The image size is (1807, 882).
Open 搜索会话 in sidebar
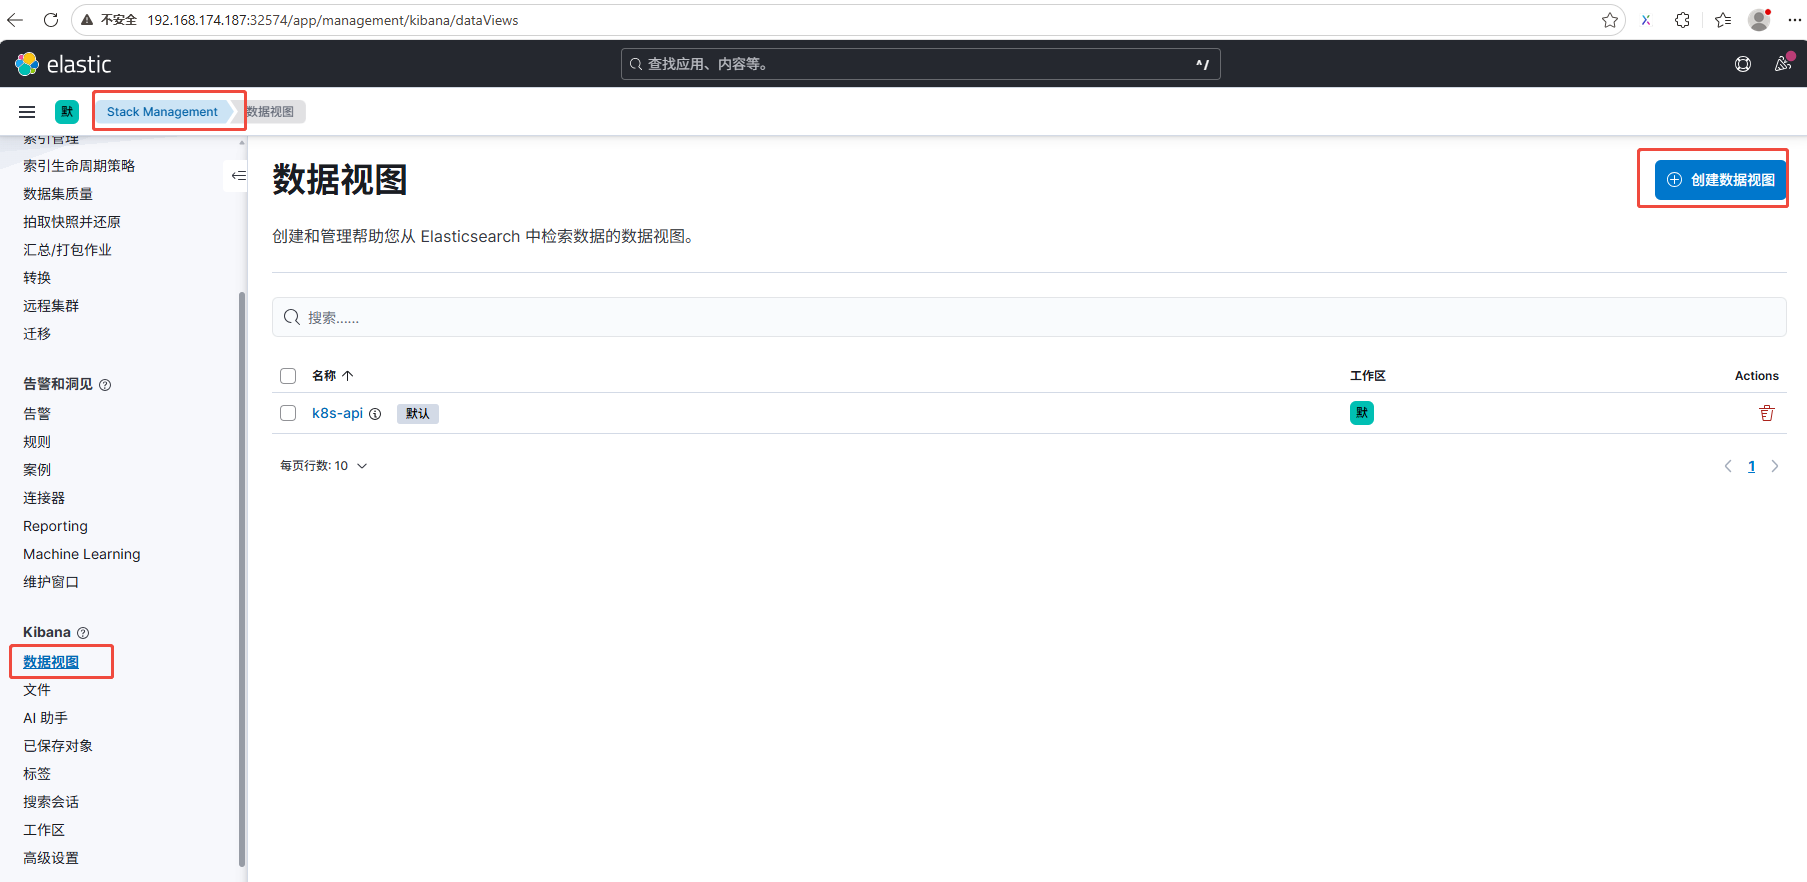point(51,802)
